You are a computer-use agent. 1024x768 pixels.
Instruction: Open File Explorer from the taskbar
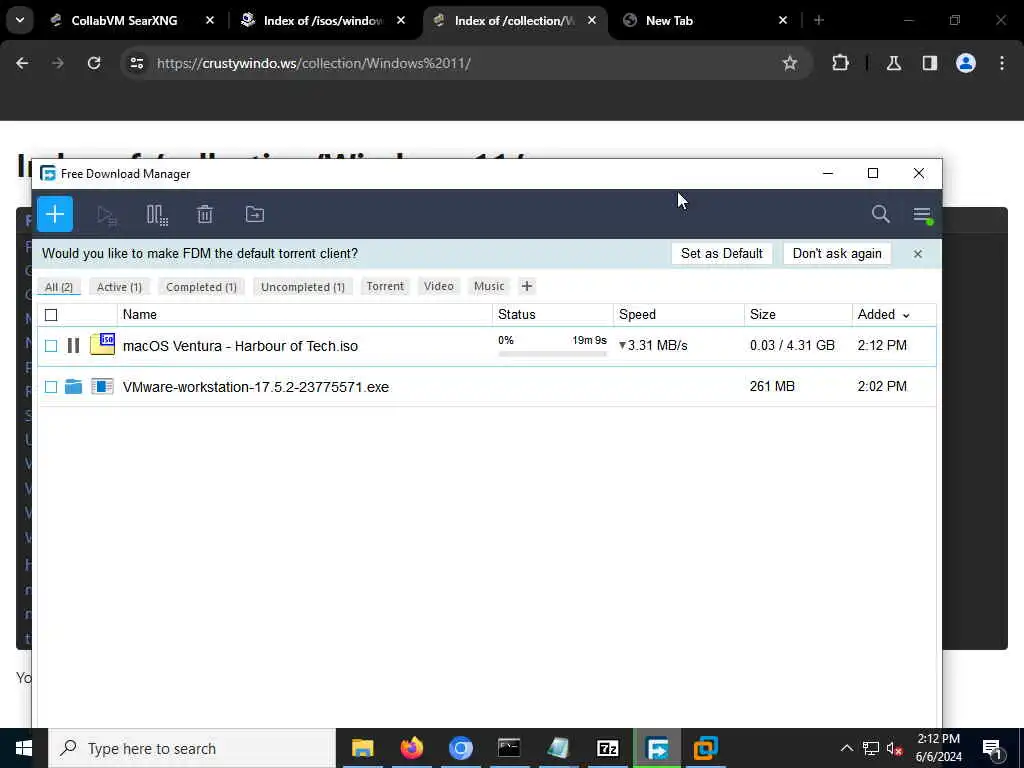tap(362, 748)
